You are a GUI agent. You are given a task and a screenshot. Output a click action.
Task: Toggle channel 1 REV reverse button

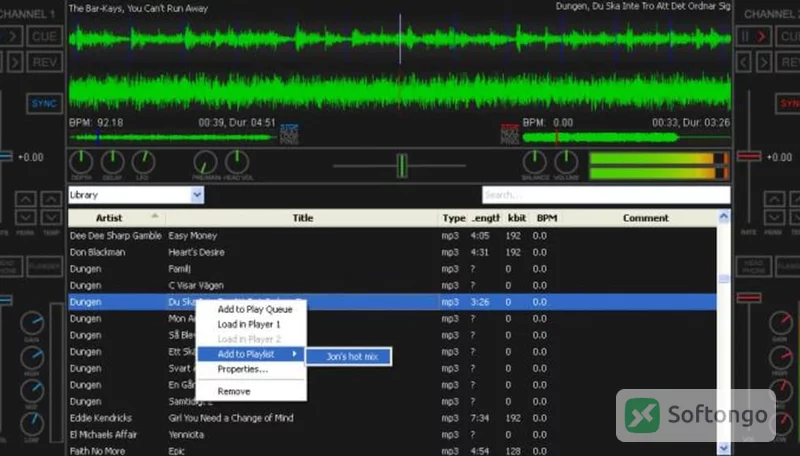click(44, 62)
